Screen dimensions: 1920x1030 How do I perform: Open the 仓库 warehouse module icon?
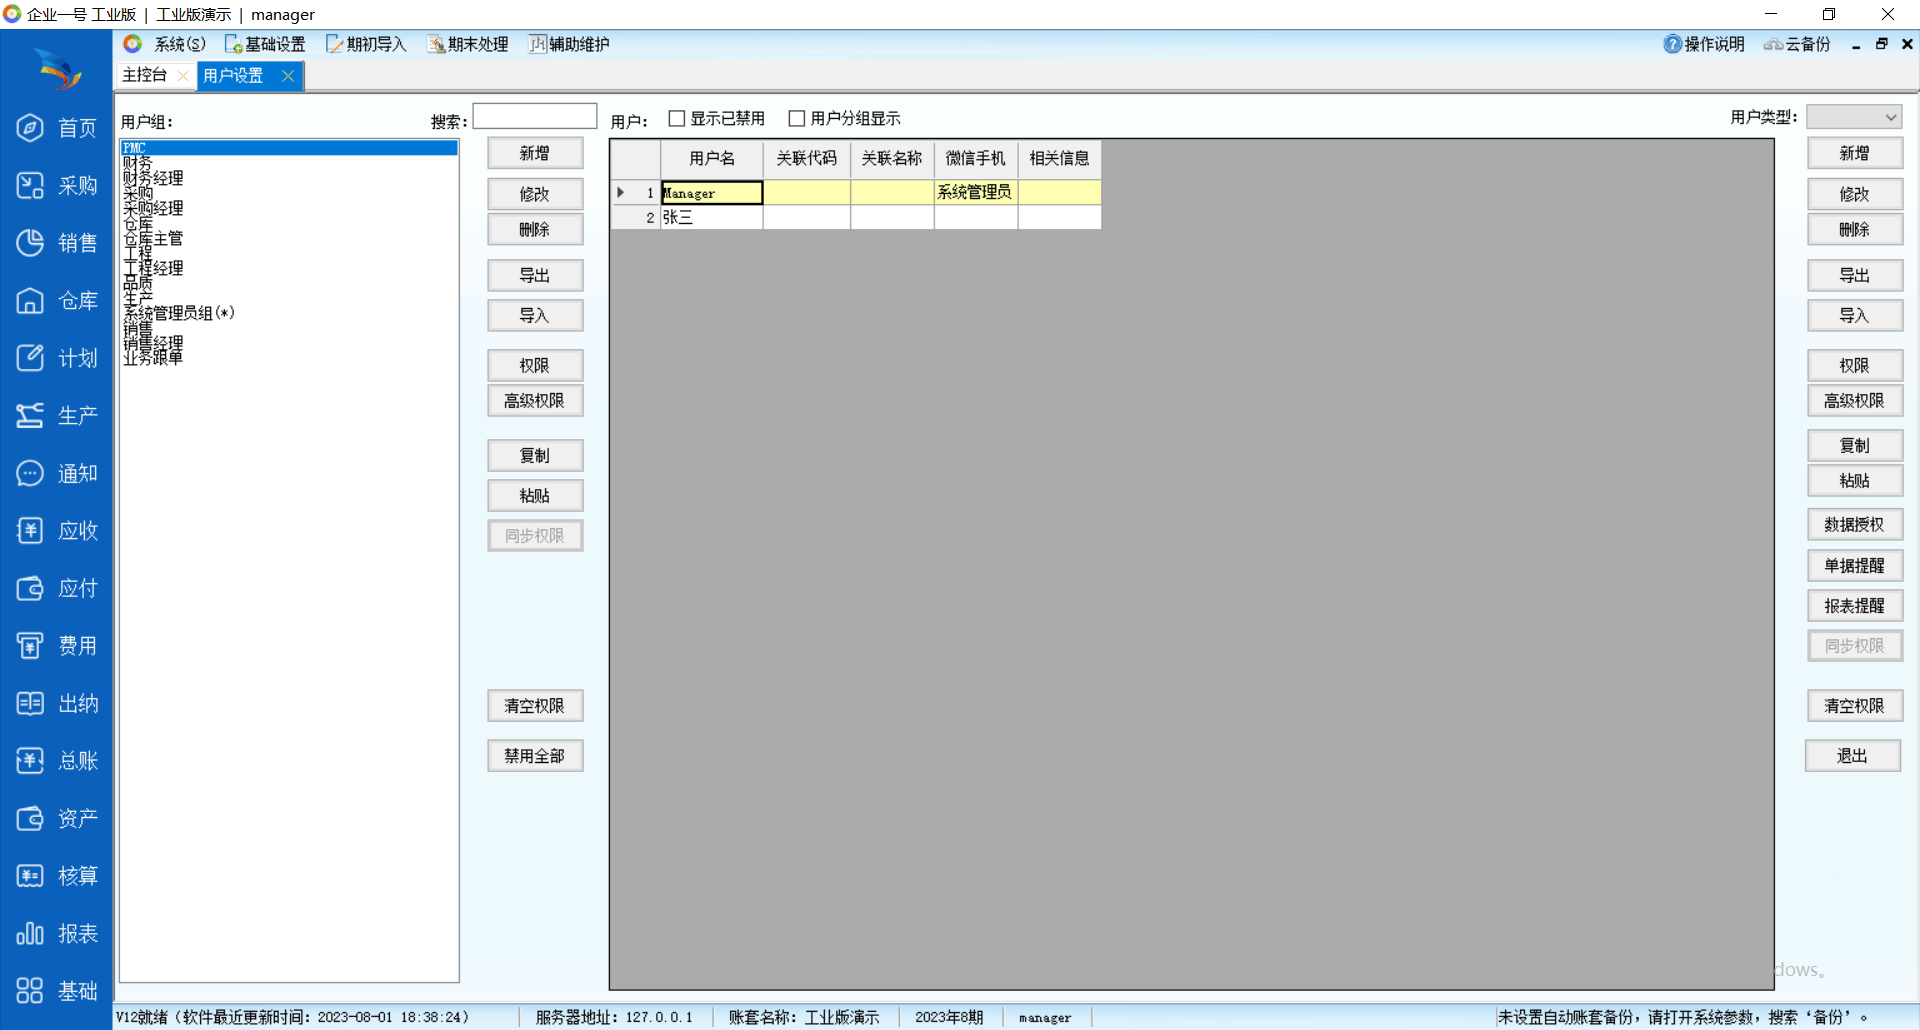tap(31, 301)
